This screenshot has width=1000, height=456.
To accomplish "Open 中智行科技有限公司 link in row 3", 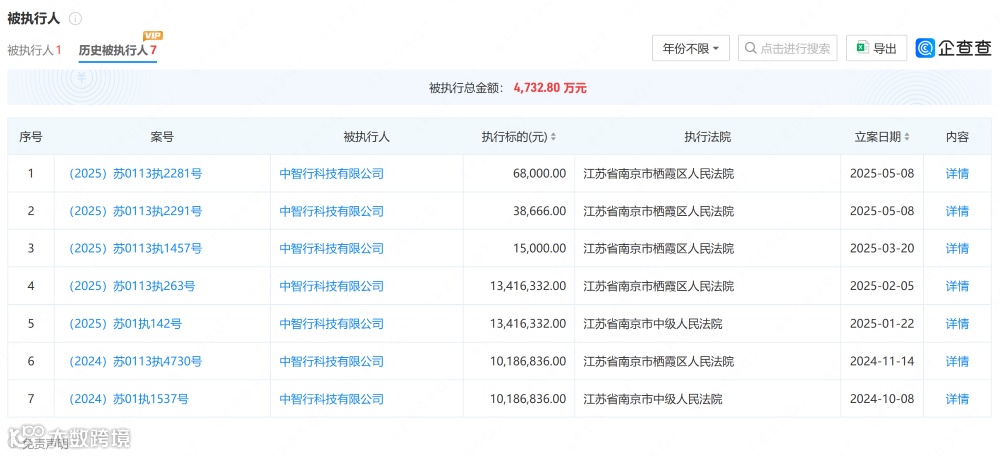I will click(x=332, y=249).
